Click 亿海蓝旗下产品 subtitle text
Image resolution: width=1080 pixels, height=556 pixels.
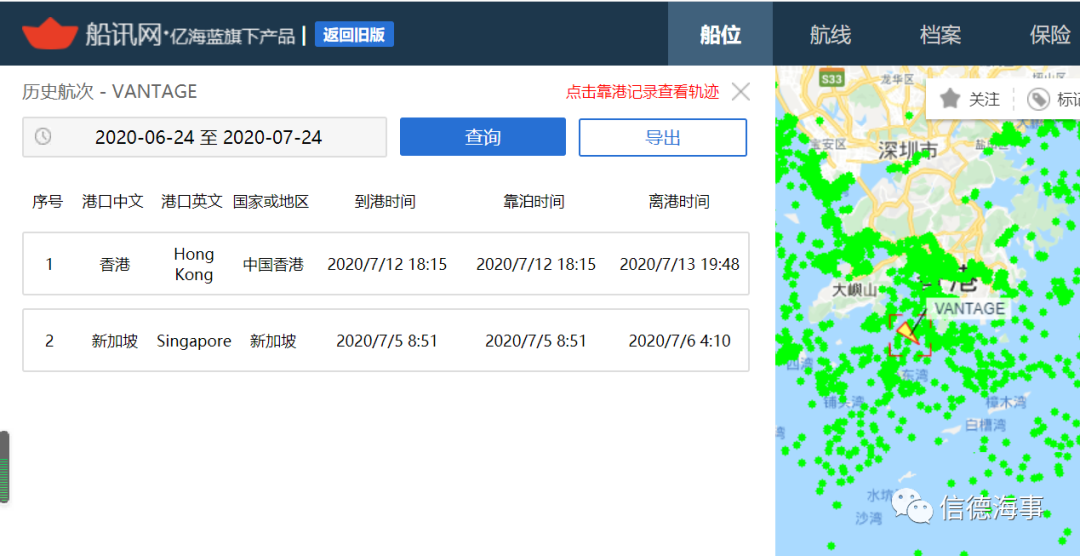pyautogui.click(x=232, y=35)
